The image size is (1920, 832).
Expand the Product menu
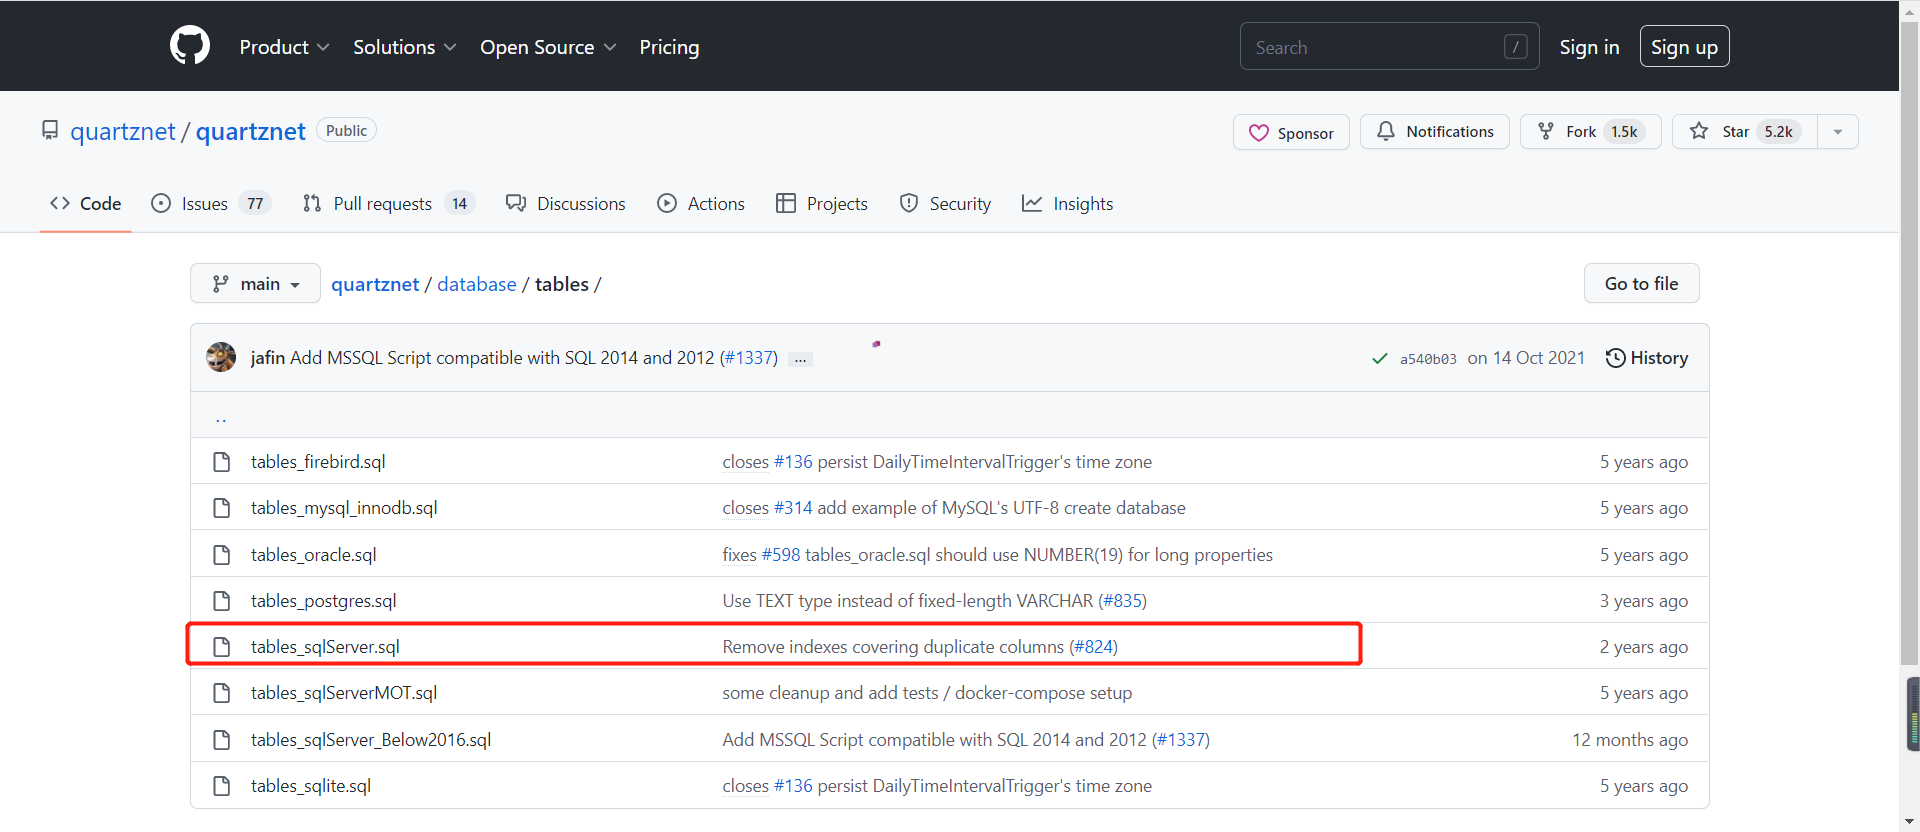pos(284,47)
